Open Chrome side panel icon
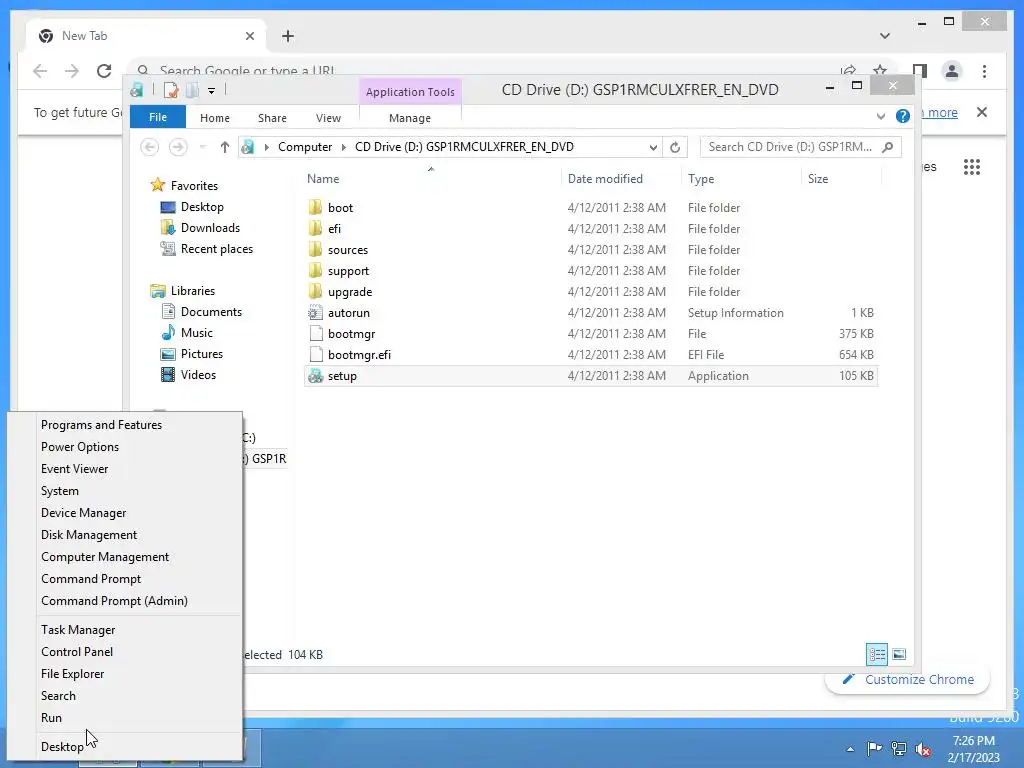Image resolution: width=1024 pixels, height=768 pixels. (920, 71)
